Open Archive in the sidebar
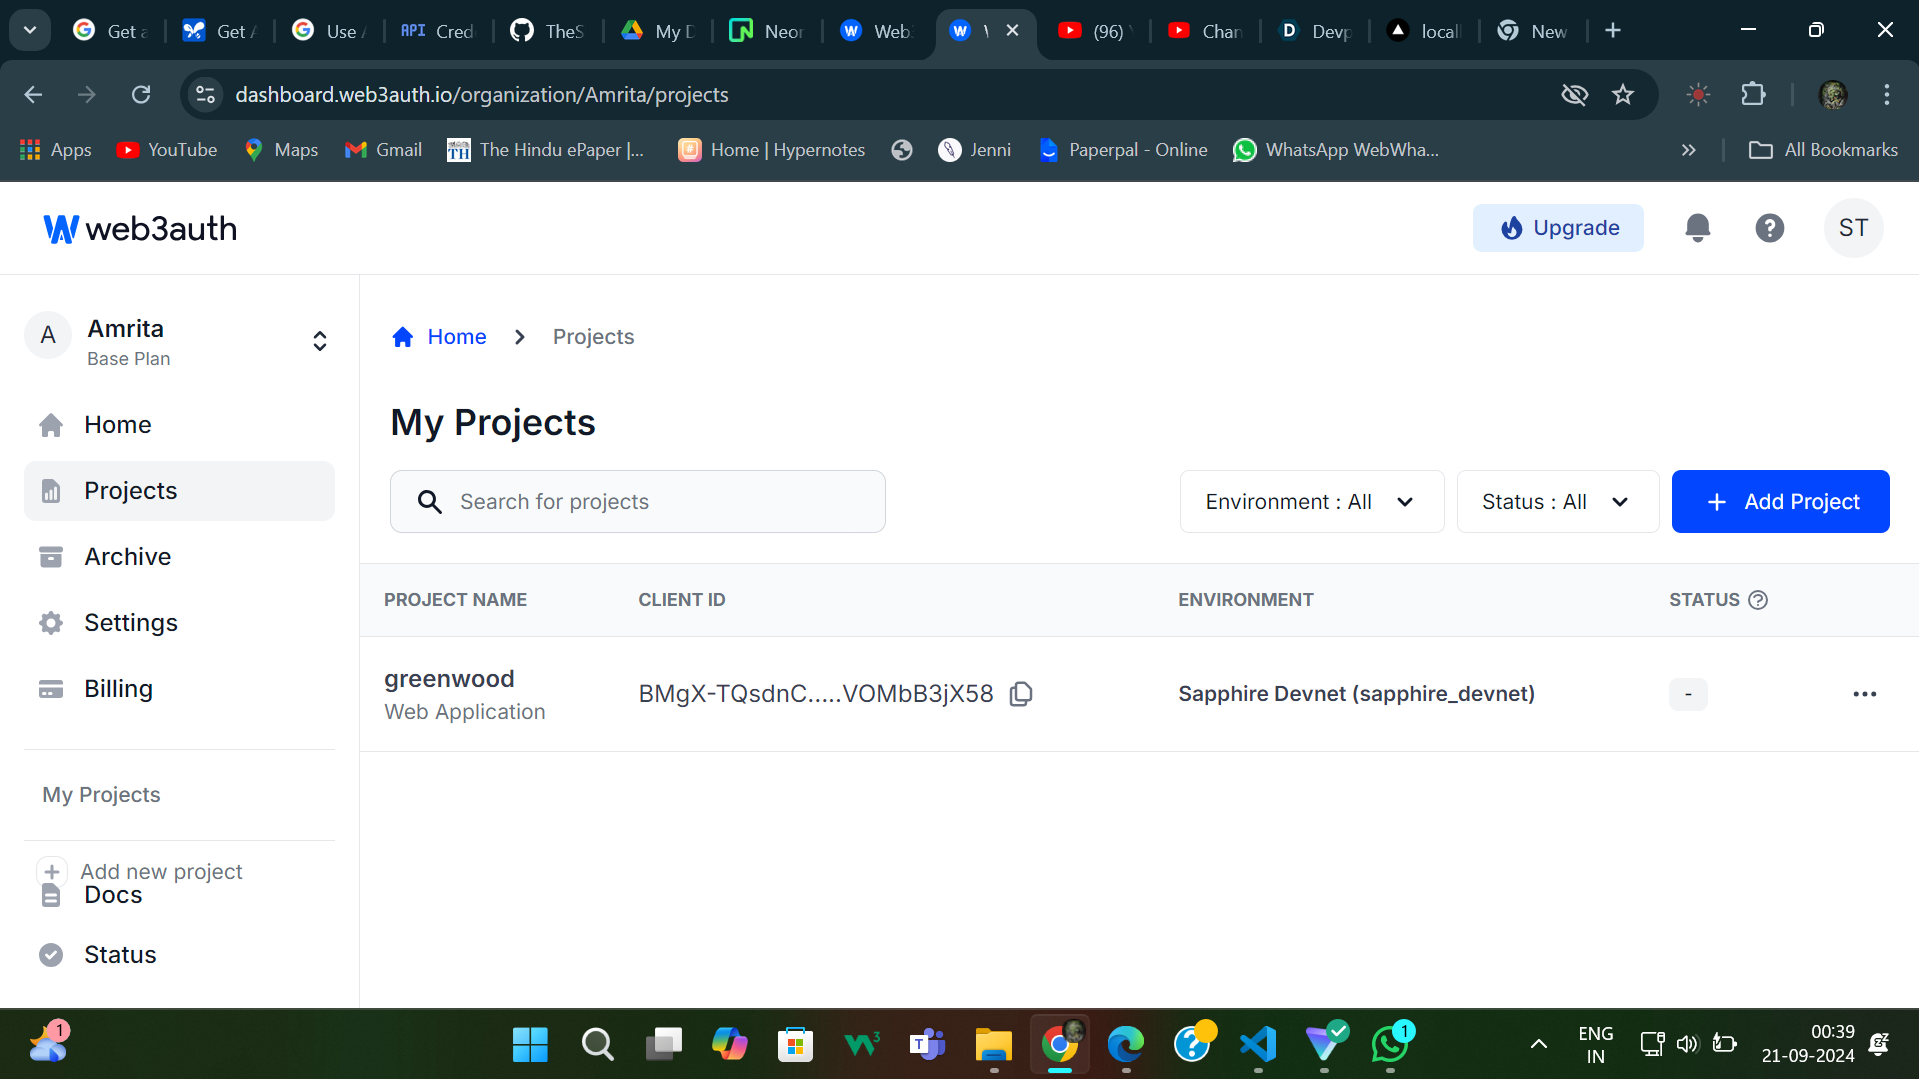 (x=179, y=557)
